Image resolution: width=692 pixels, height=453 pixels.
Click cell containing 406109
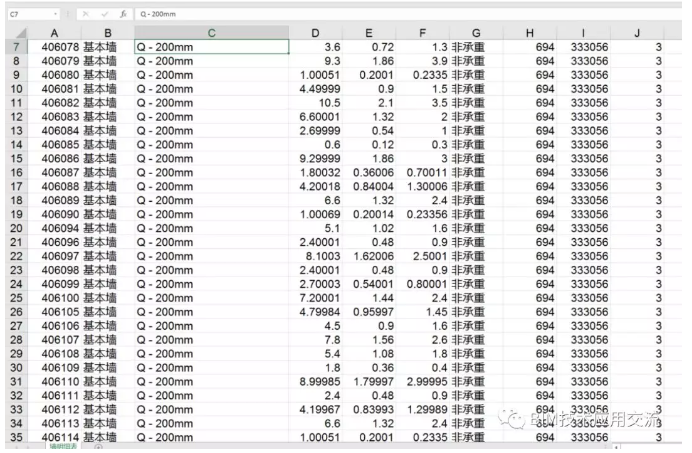55,368
